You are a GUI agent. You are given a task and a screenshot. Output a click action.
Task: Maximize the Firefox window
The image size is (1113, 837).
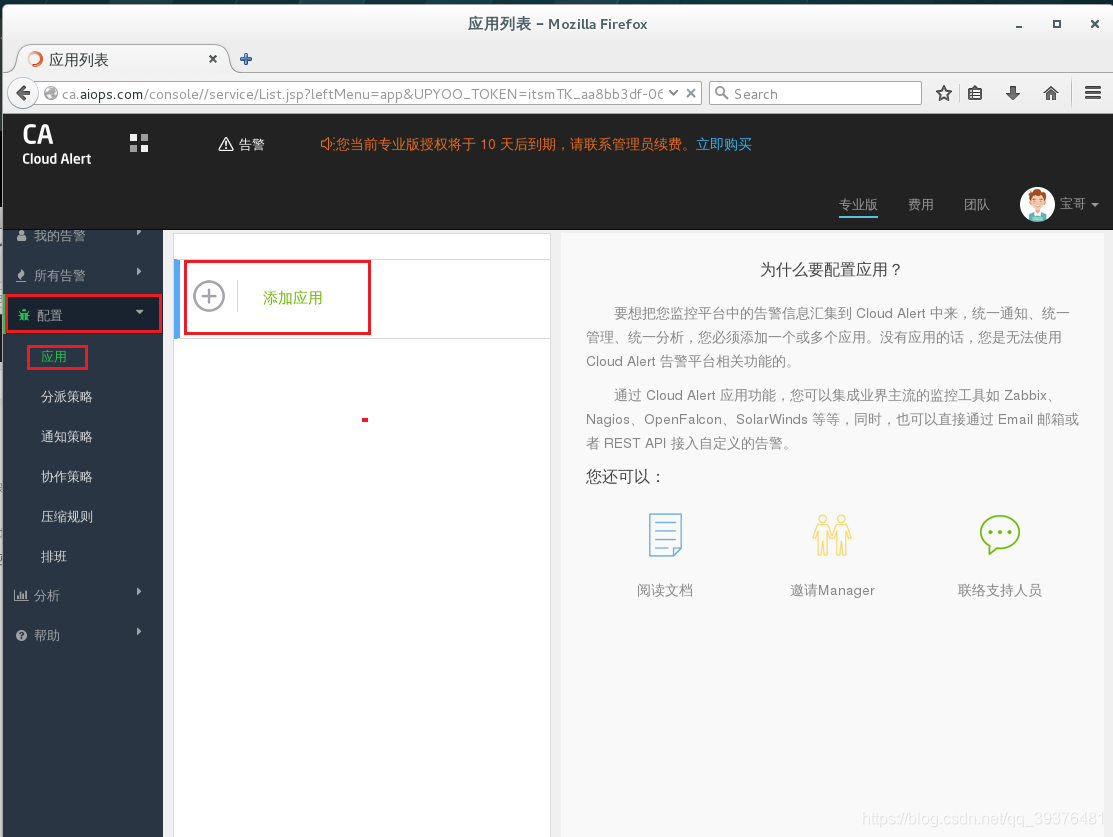[x=1056, y=24]
